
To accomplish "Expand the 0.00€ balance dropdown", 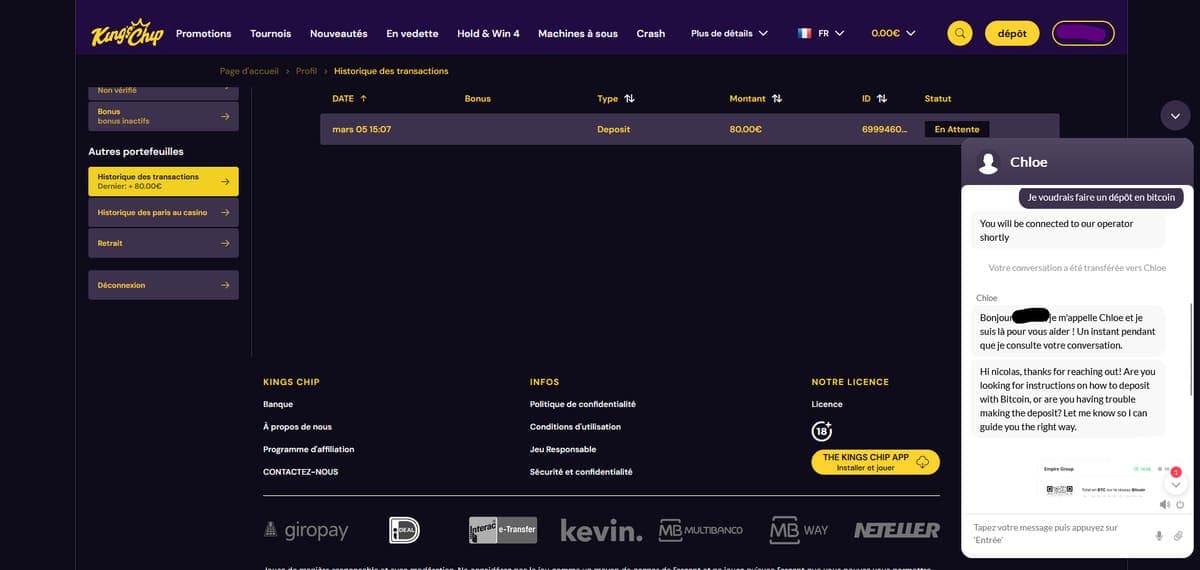I will pos(893,33).
